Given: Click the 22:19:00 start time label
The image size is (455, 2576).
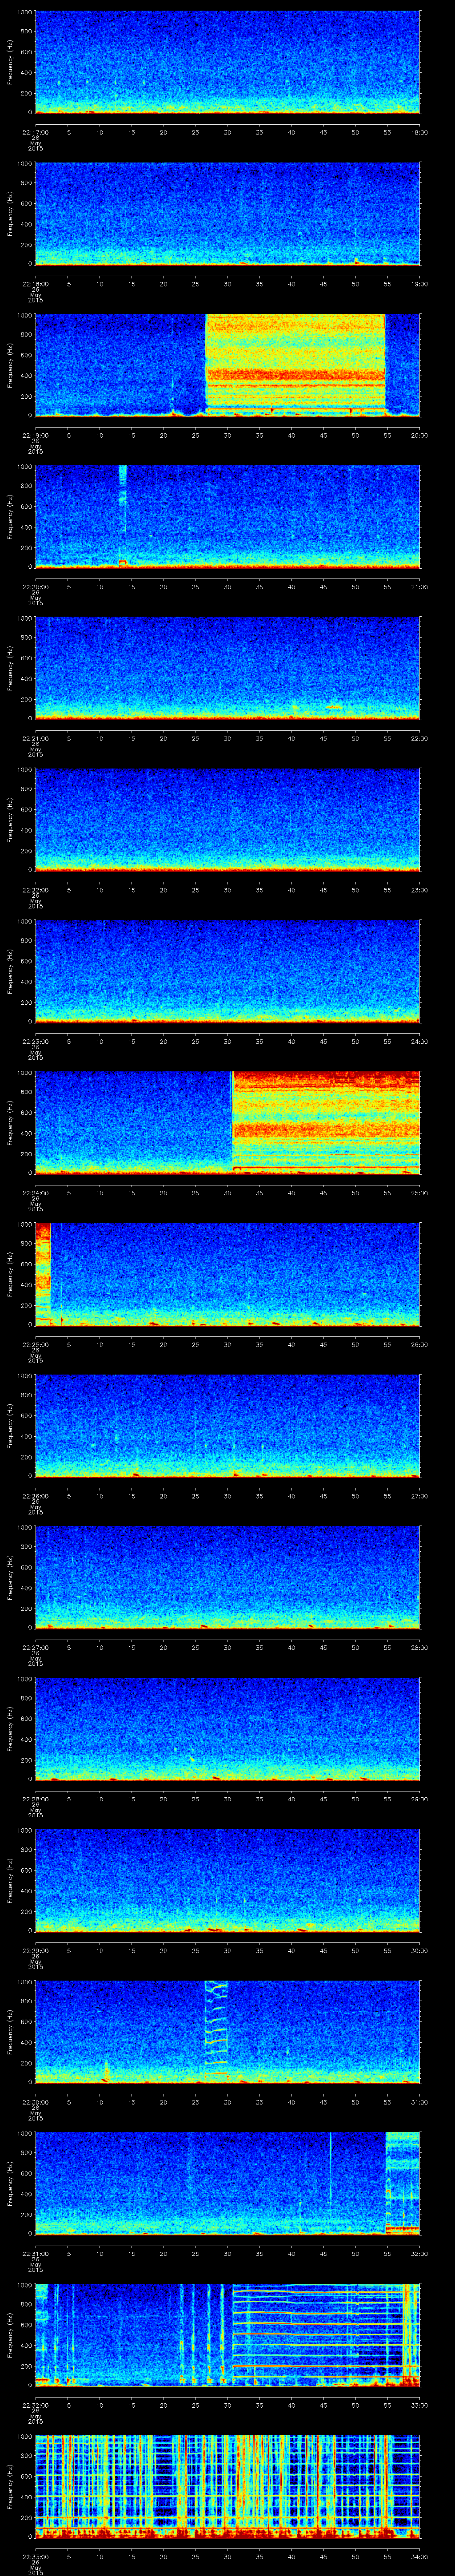Looking at the screenshot, I should 35,434.
